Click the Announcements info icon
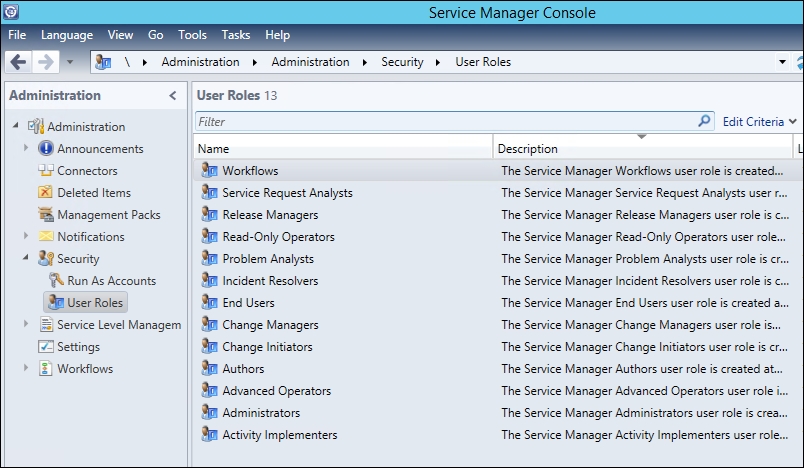Image resolution: width=804 pixels, height=468 pixels. coord(46,148)
